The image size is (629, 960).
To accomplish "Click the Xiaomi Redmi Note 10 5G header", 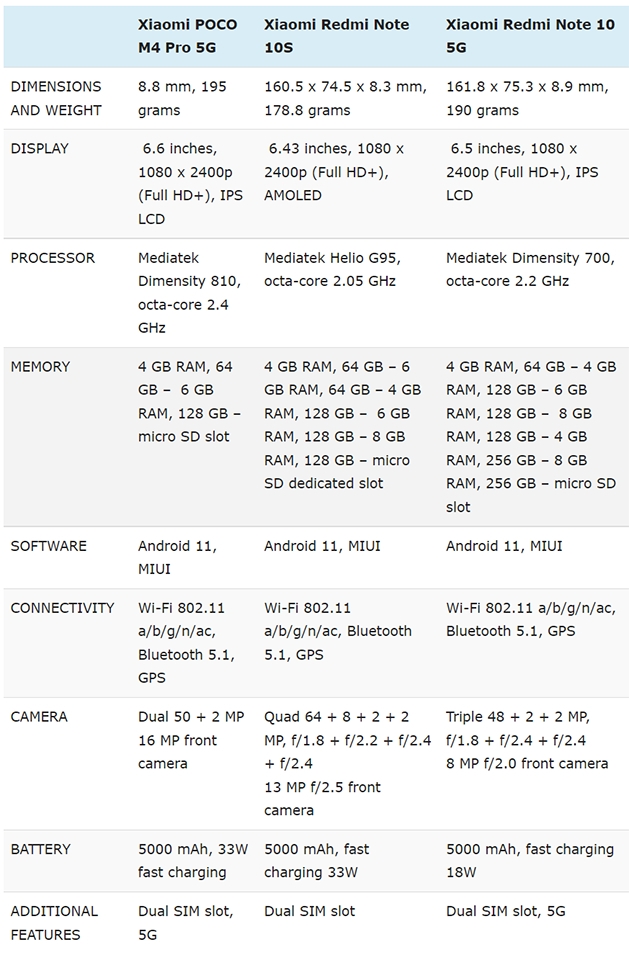I will pos(530,36).
